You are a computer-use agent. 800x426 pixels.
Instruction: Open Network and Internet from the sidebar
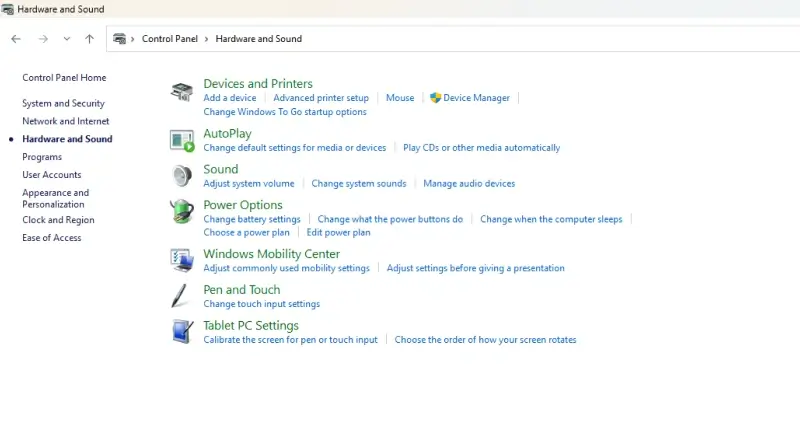click(x=66, y=121)
